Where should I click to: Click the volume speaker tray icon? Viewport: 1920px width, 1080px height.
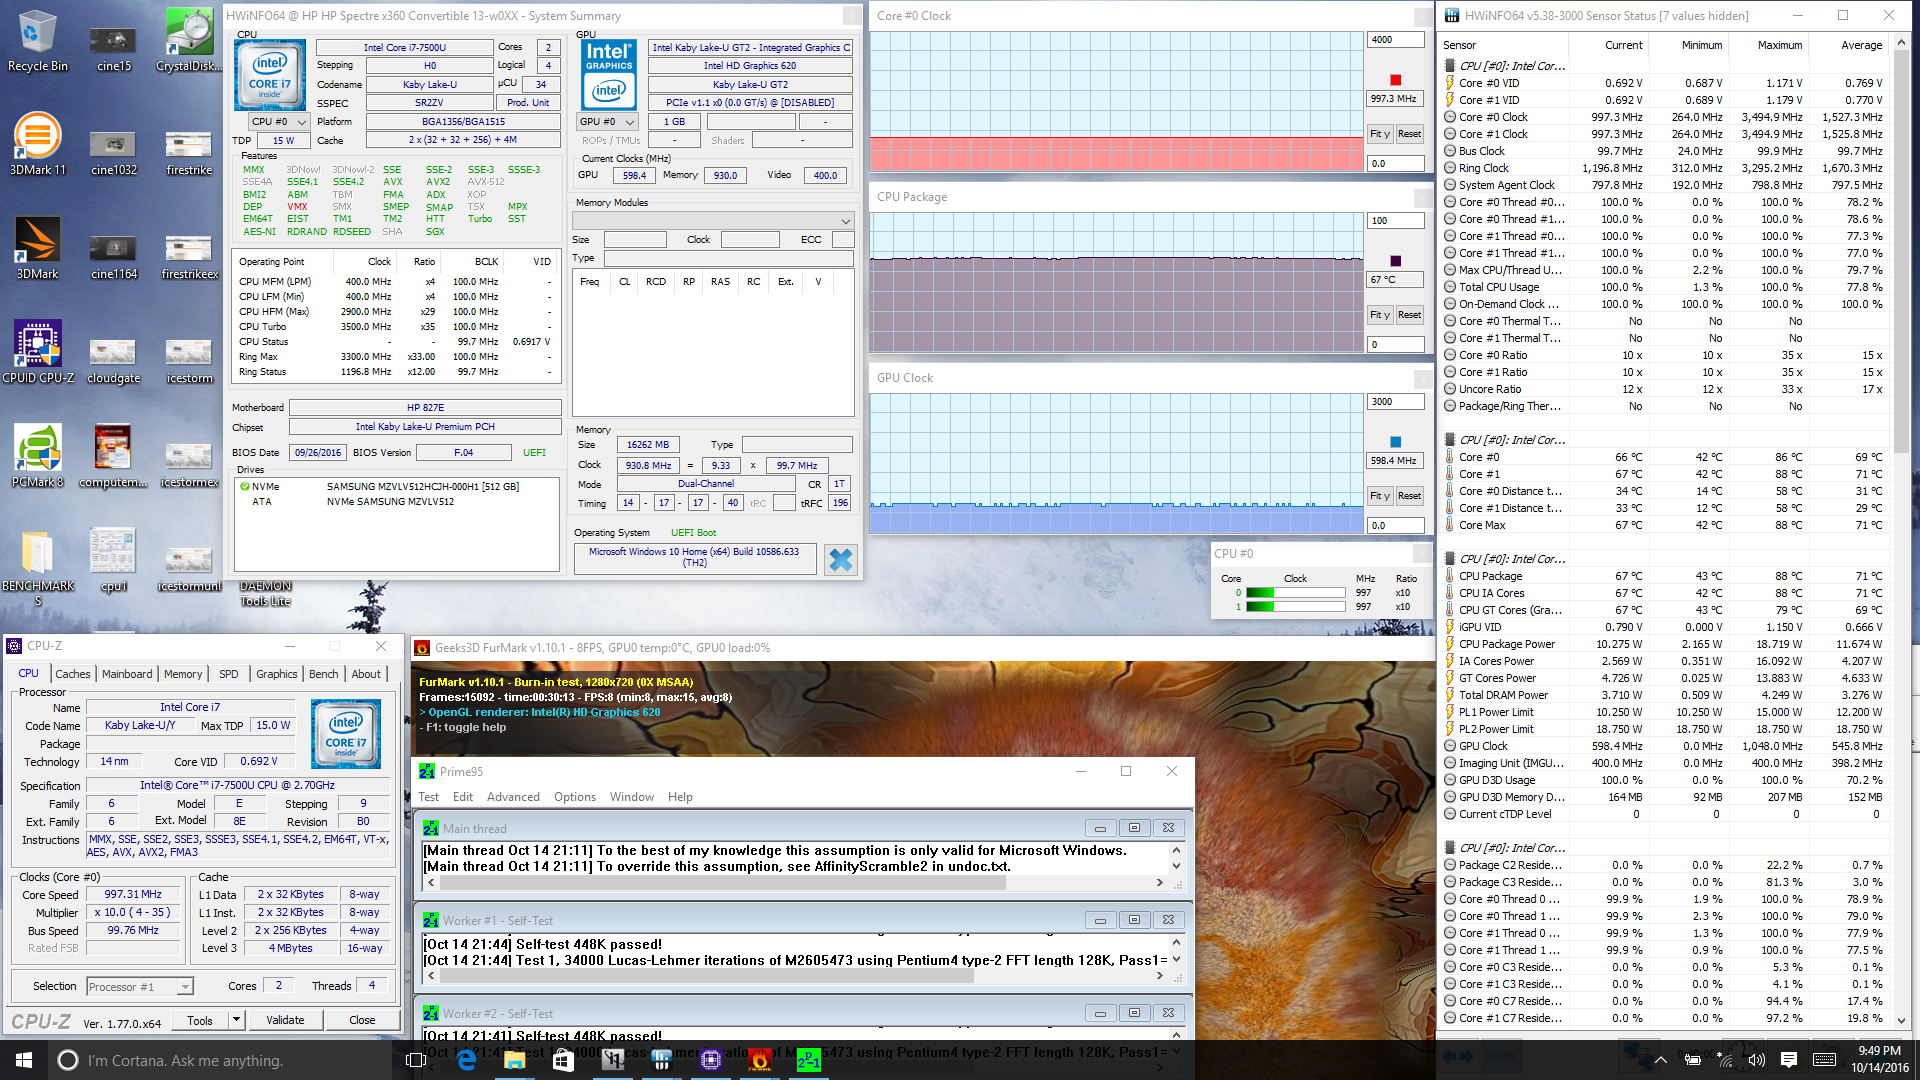click(1756, 1060)
